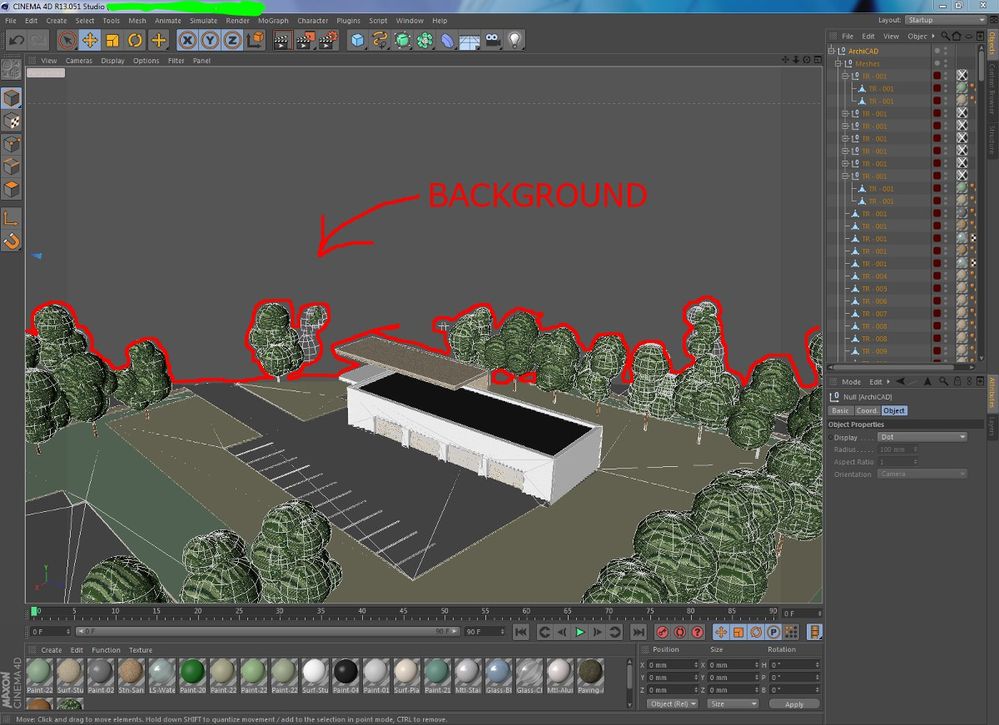Collapse the ArchiCAD null in tree
This screenshot has width=999, height=725.
pyautogui.click(x=831, y=50)
